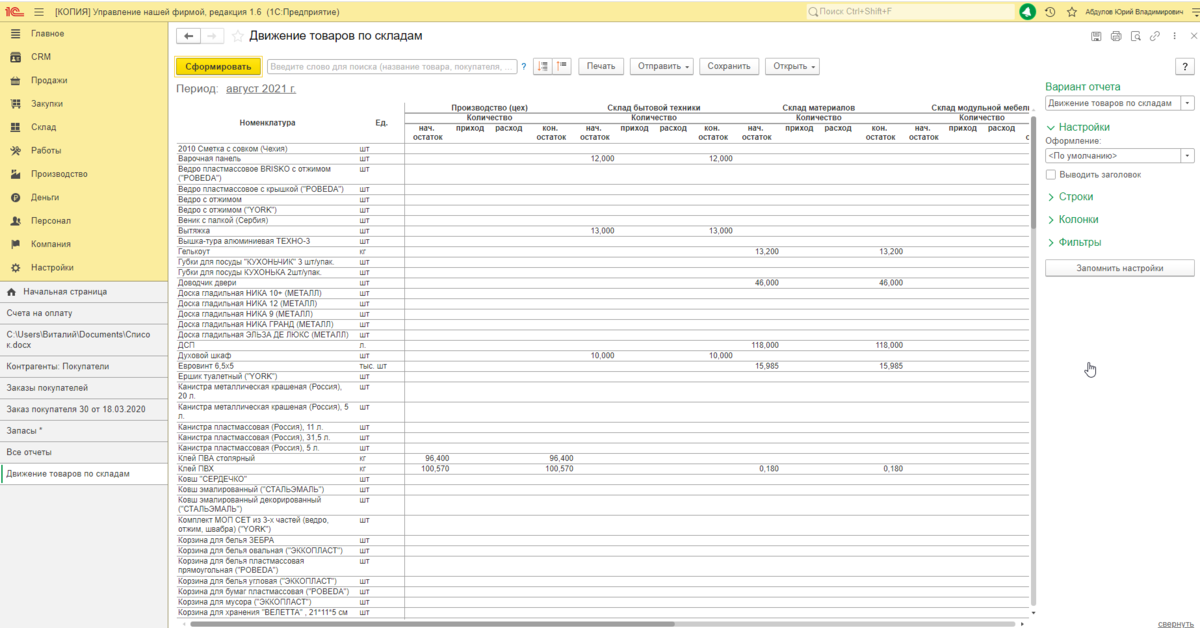This screenshot has width=1200, height=628.
Task: Switch to Заказы покупателей tab
Action: [x=84, y=387]
